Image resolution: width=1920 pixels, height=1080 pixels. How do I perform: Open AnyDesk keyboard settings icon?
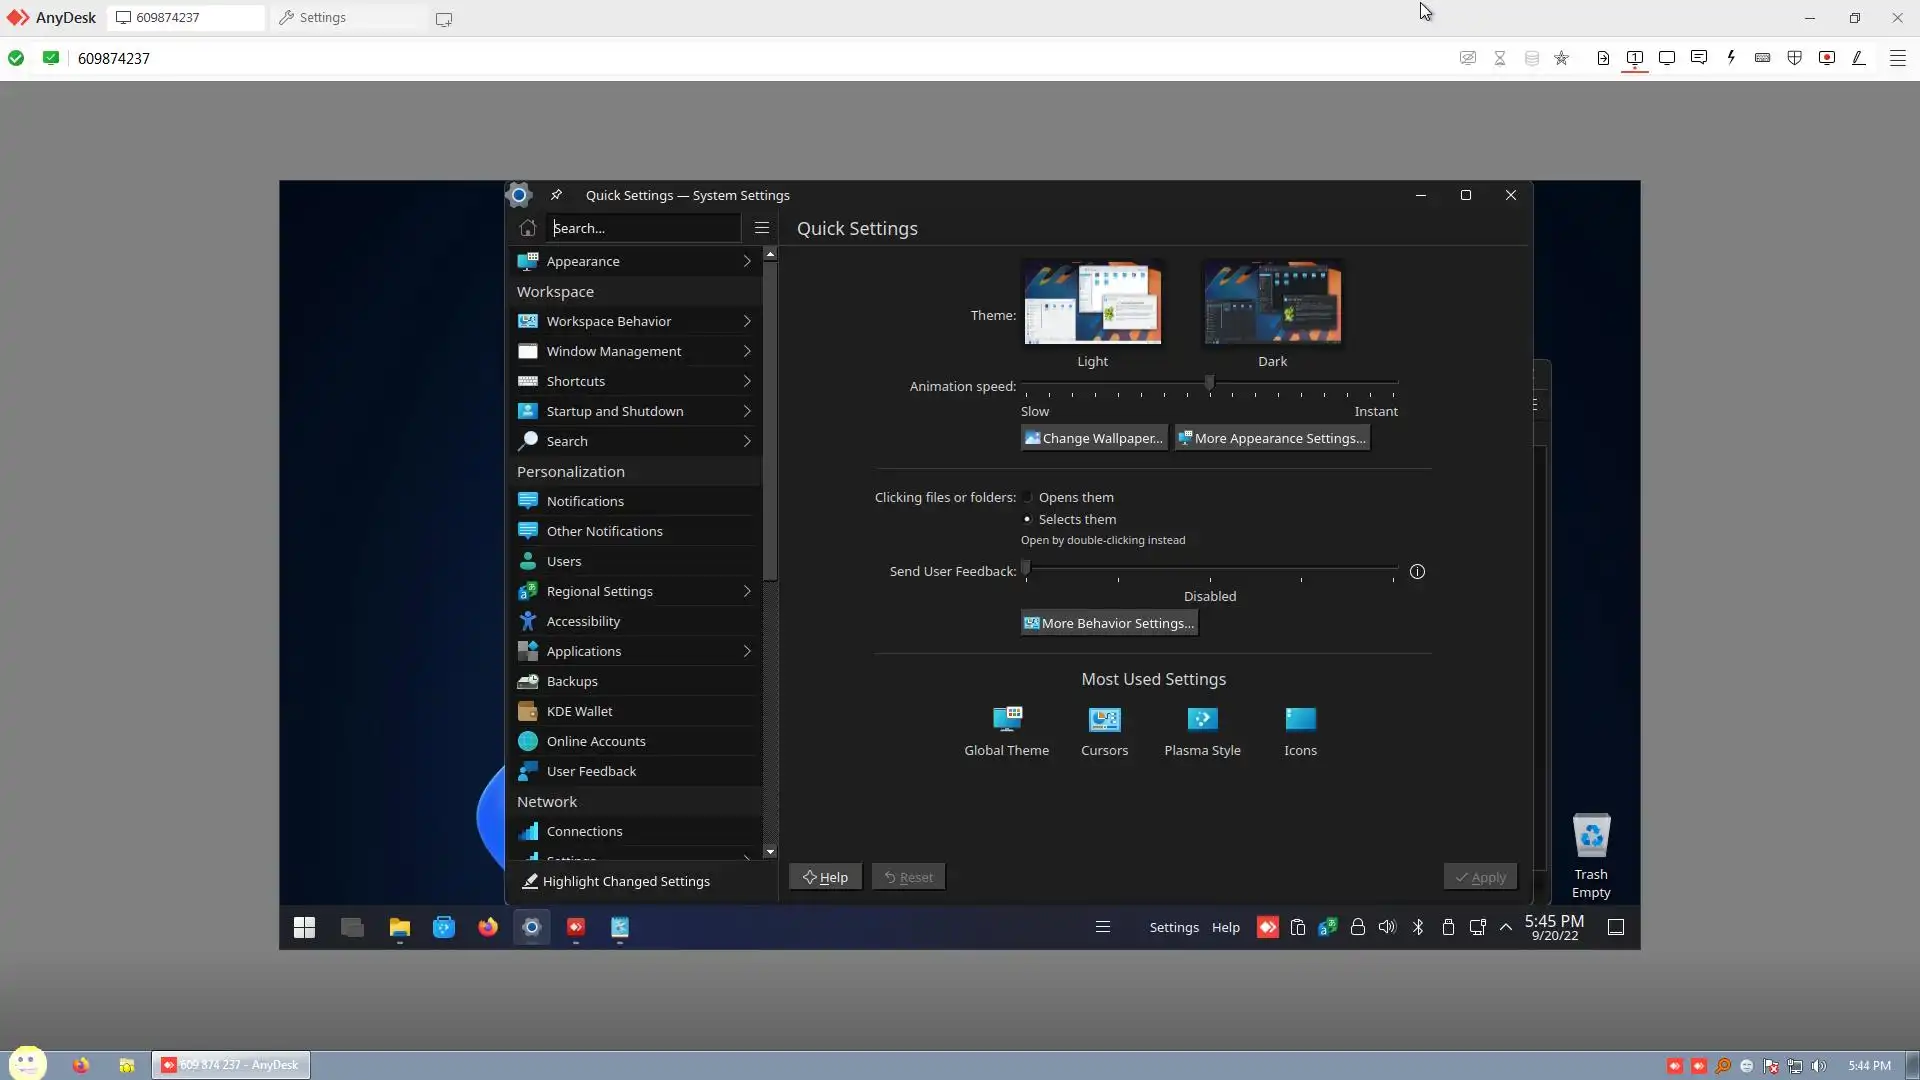1762,58
